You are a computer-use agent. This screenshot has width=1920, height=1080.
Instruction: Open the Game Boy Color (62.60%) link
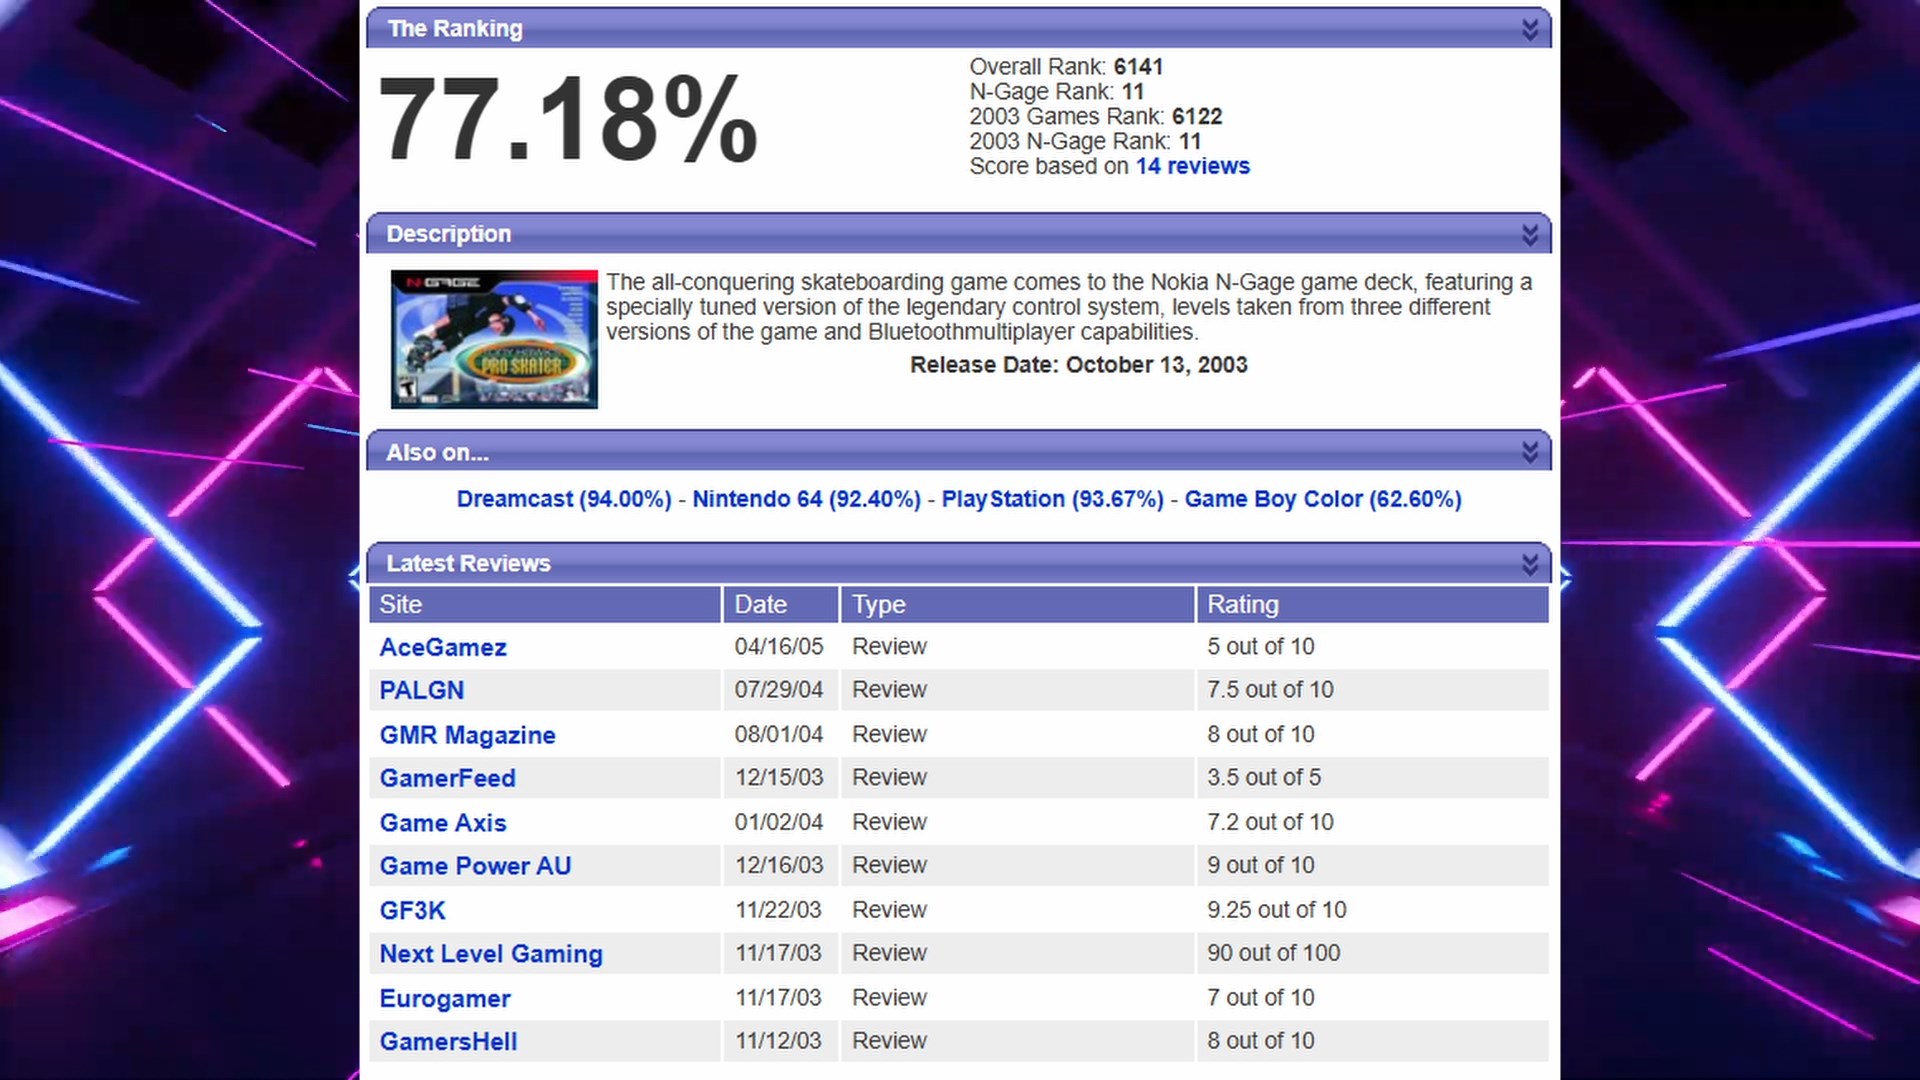pyautogui.click(x=1323, y=499)
